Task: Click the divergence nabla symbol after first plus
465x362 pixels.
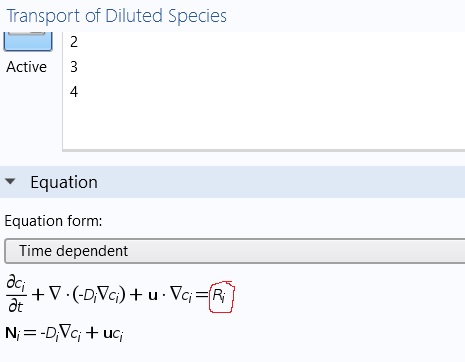Action: coord(56,294)
